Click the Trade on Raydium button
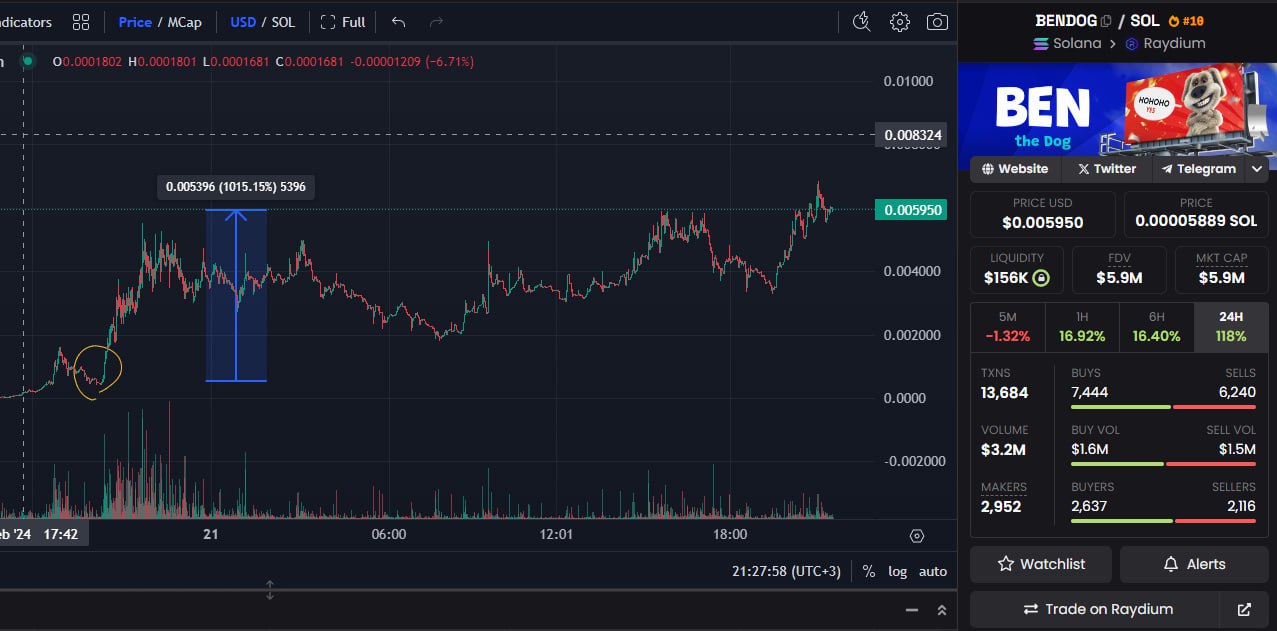Viewport: 1277px width, 631px height. 1096,609
